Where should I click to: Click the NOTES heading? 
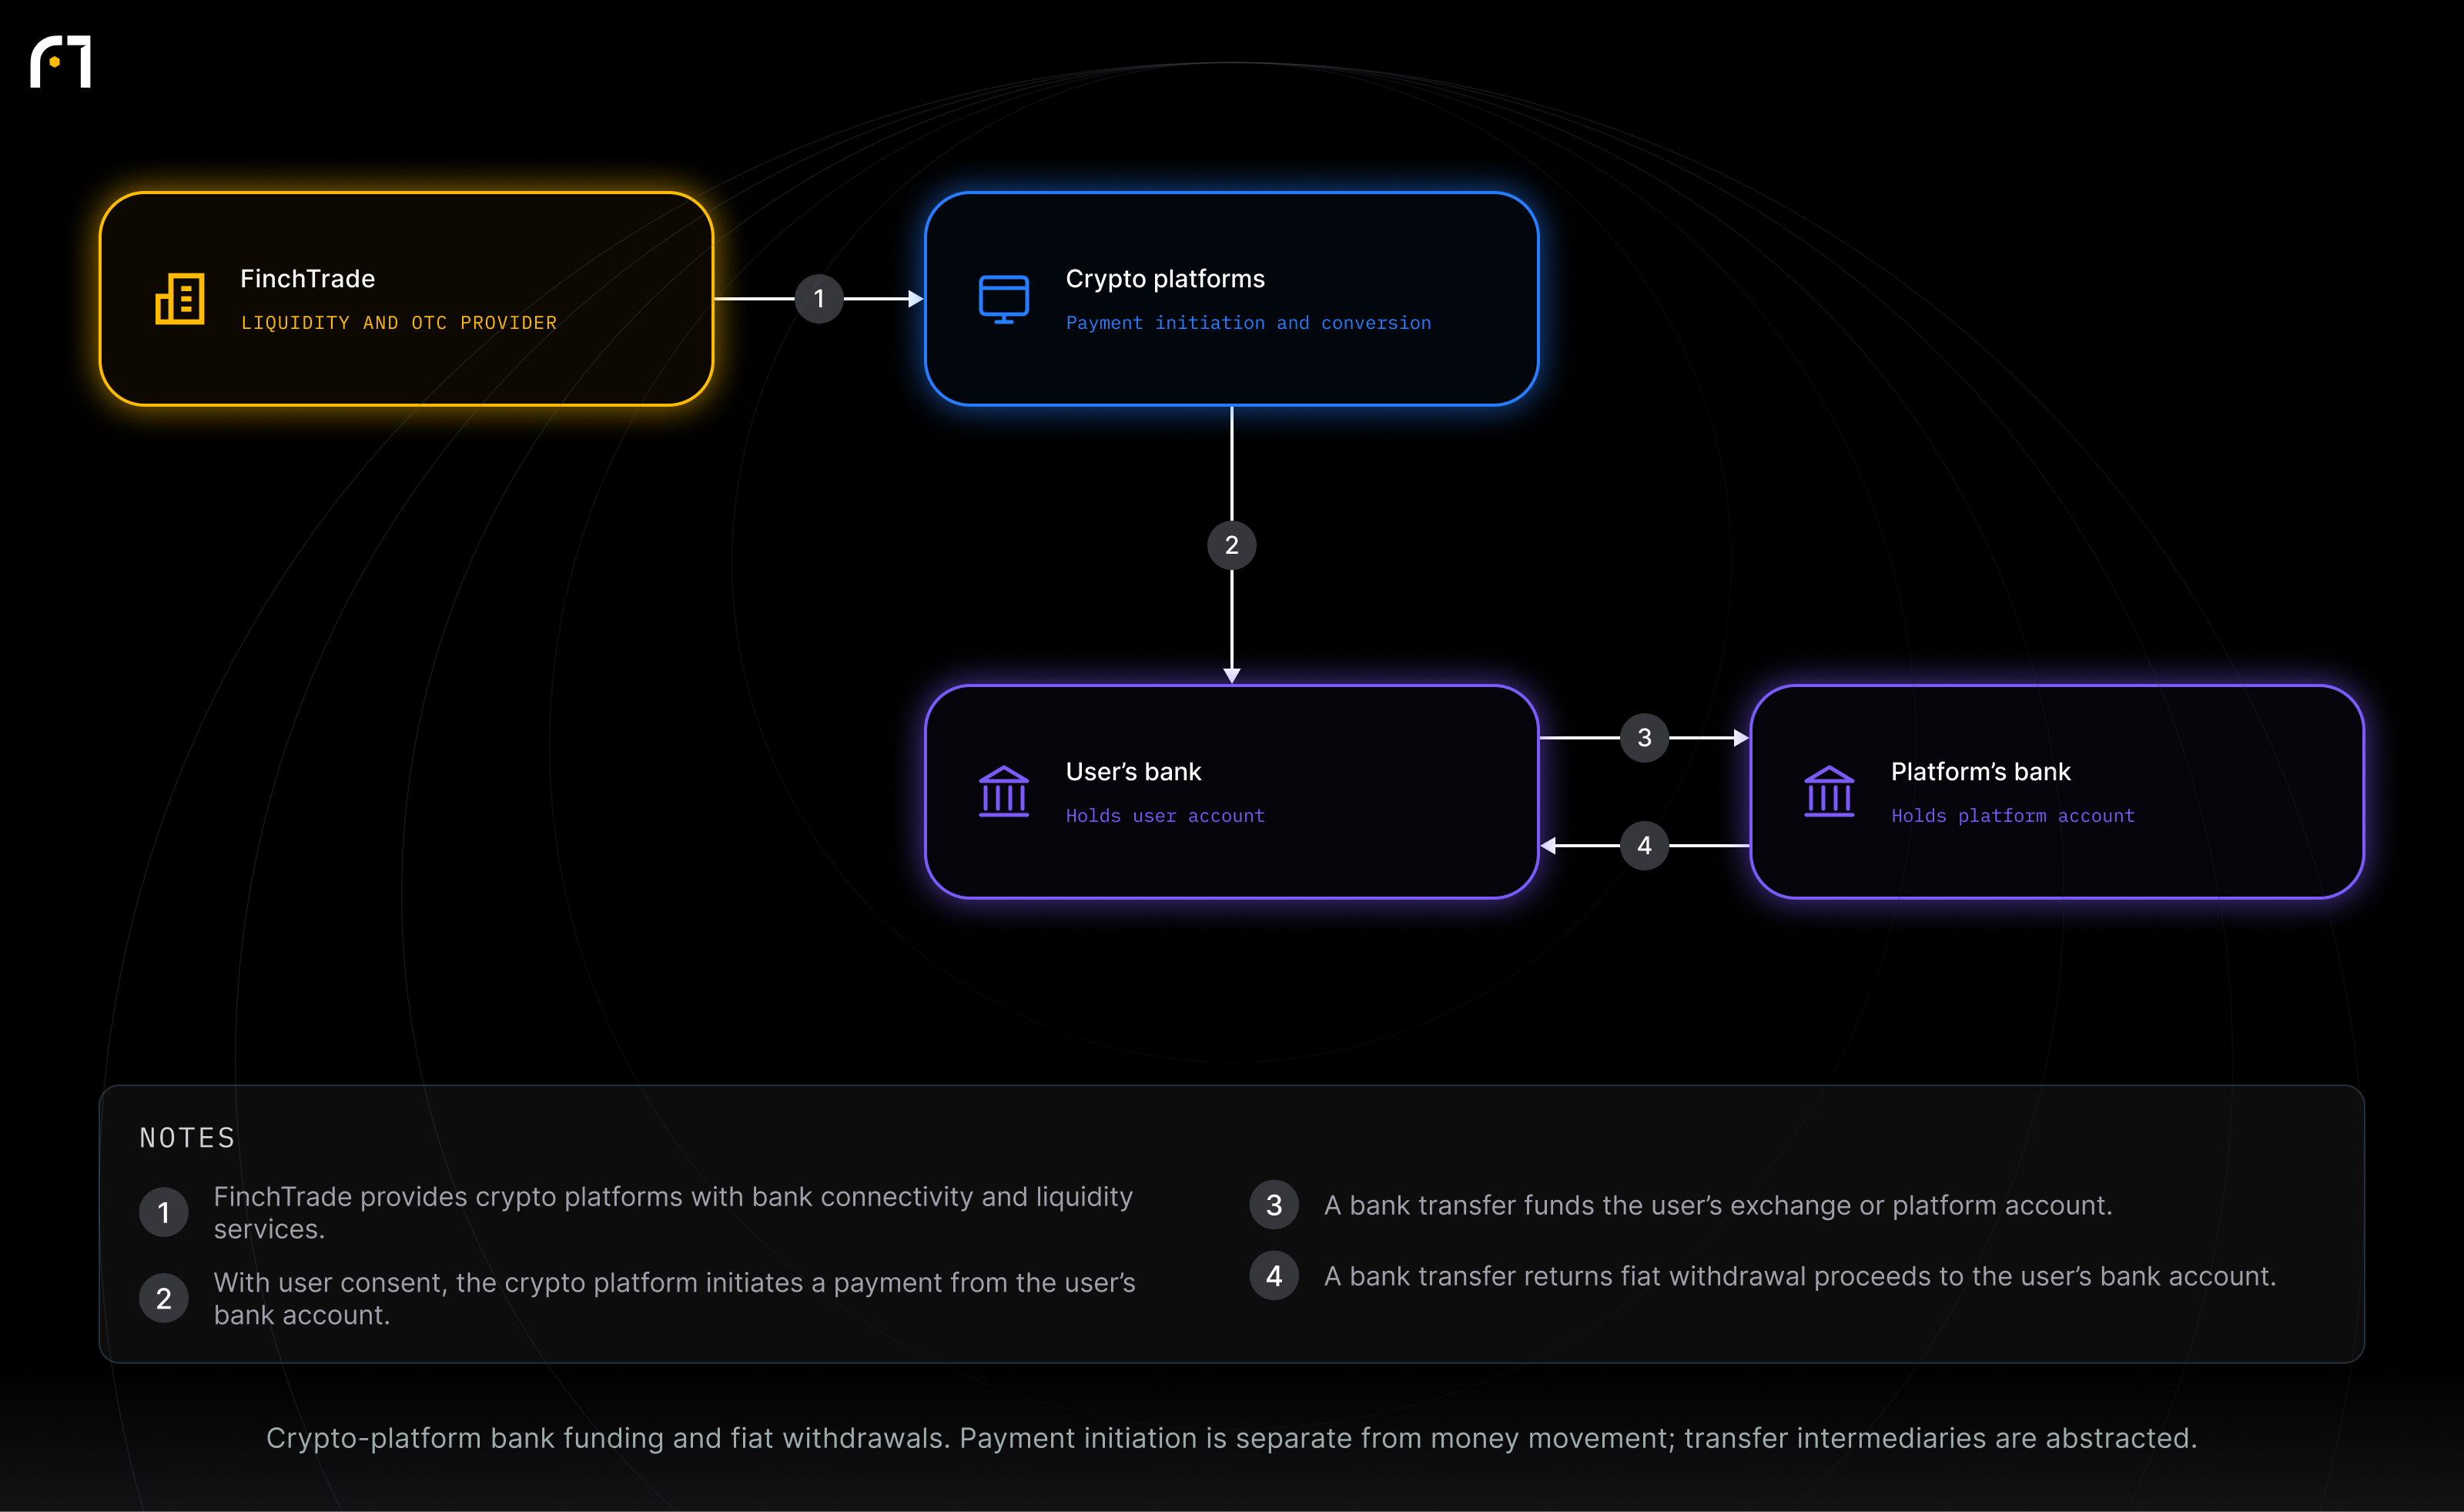point(187,1138)
